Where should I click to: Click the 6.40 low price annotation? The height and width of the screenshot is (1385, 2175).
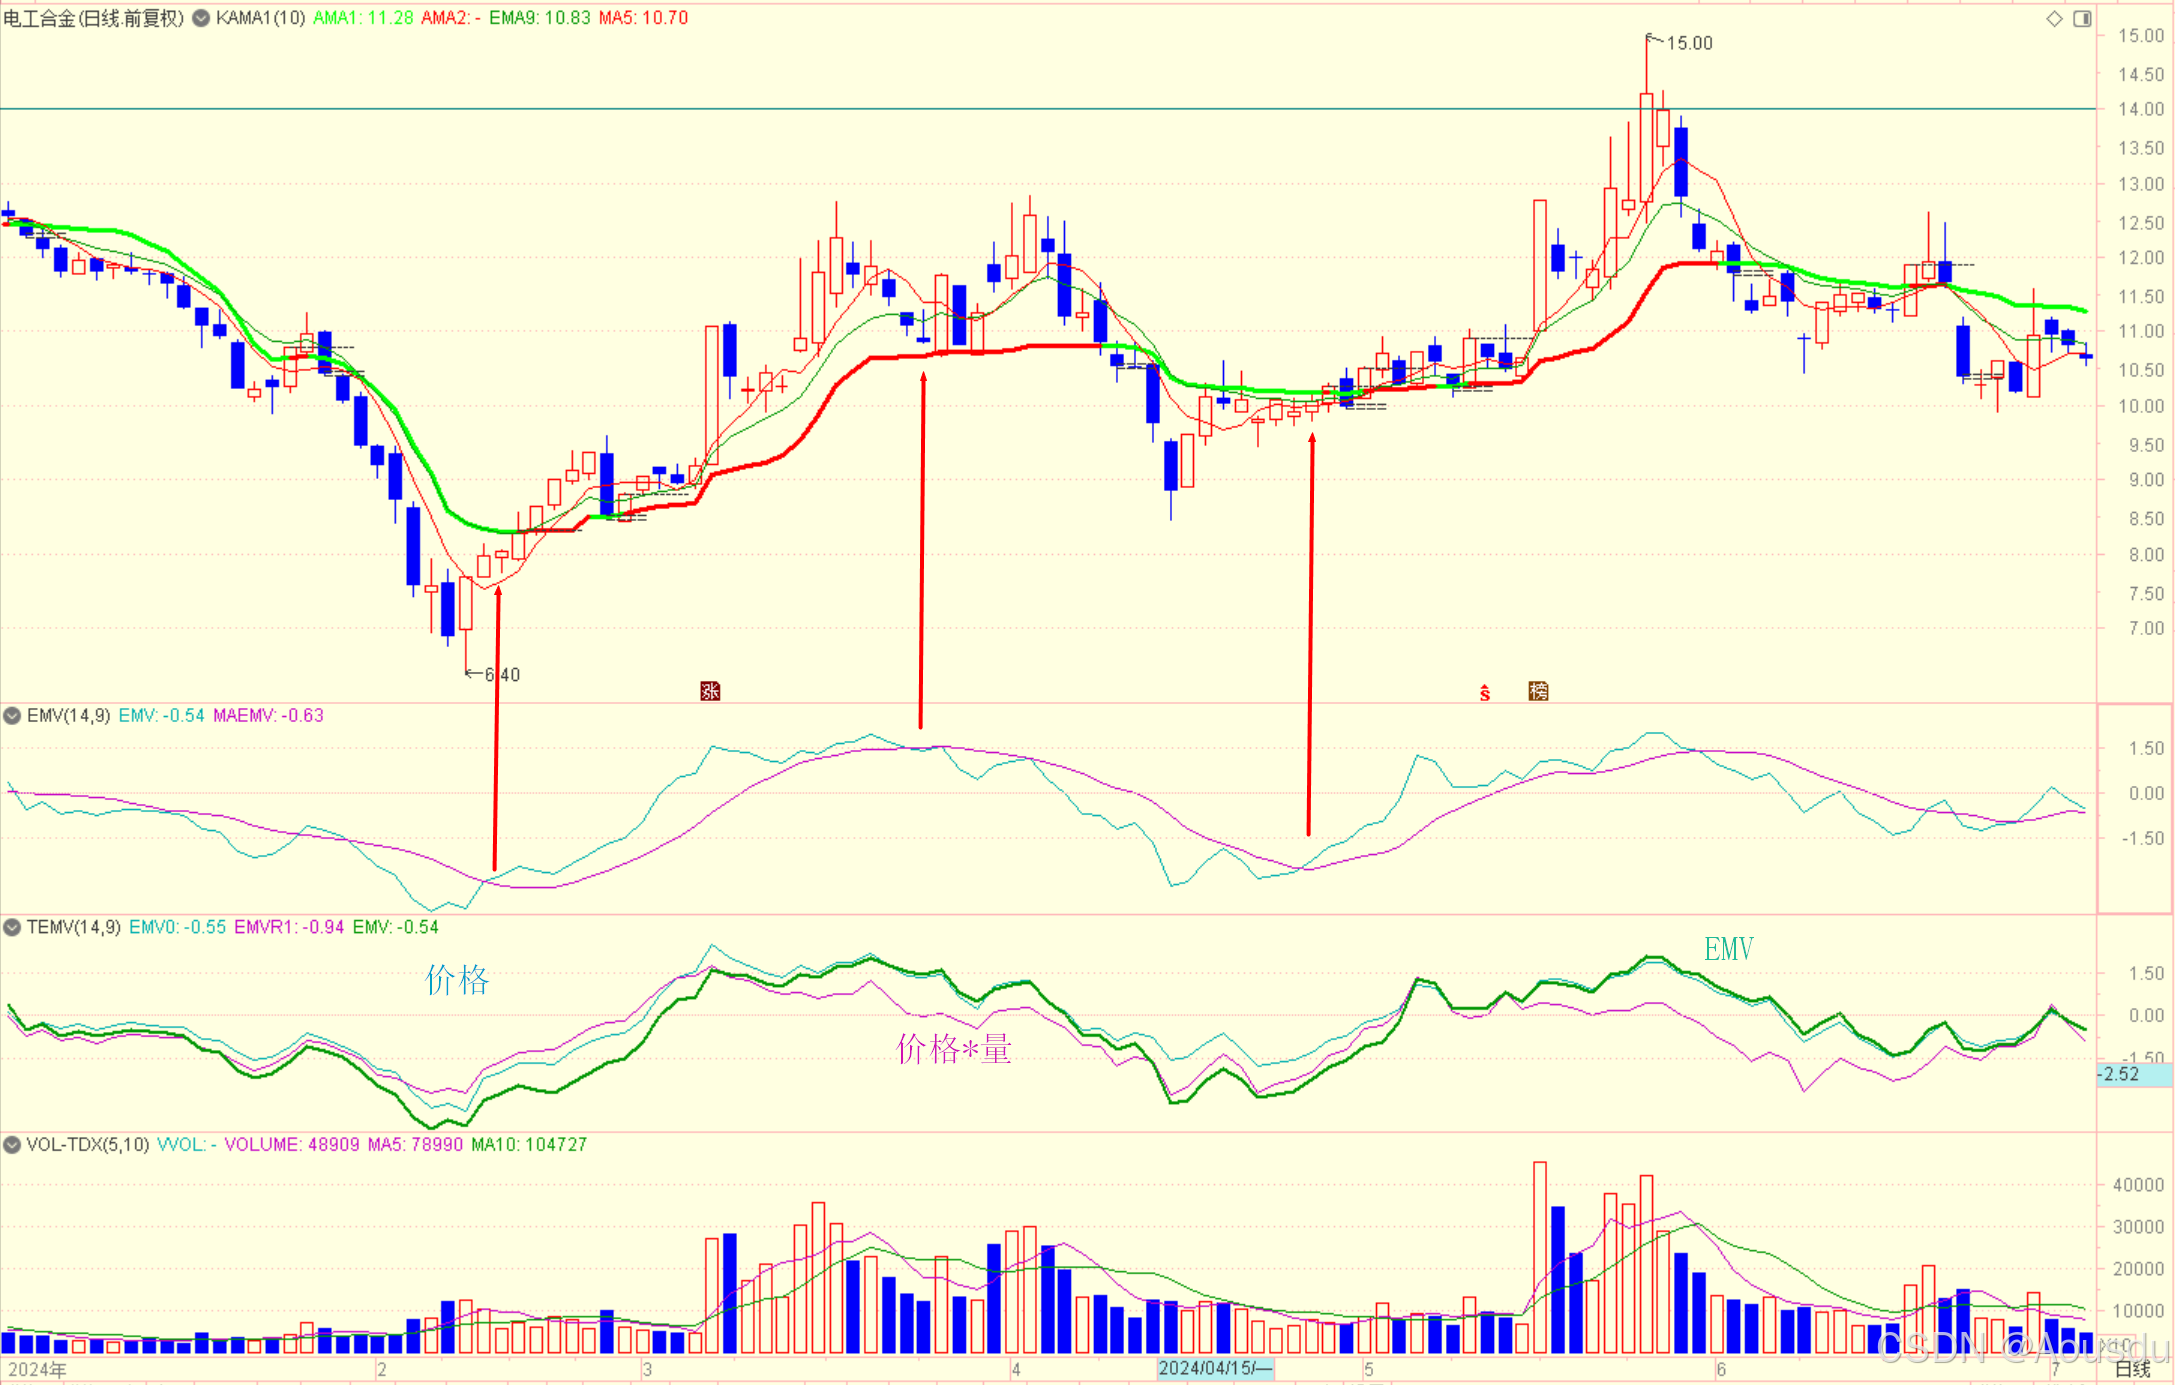point(502,675)
